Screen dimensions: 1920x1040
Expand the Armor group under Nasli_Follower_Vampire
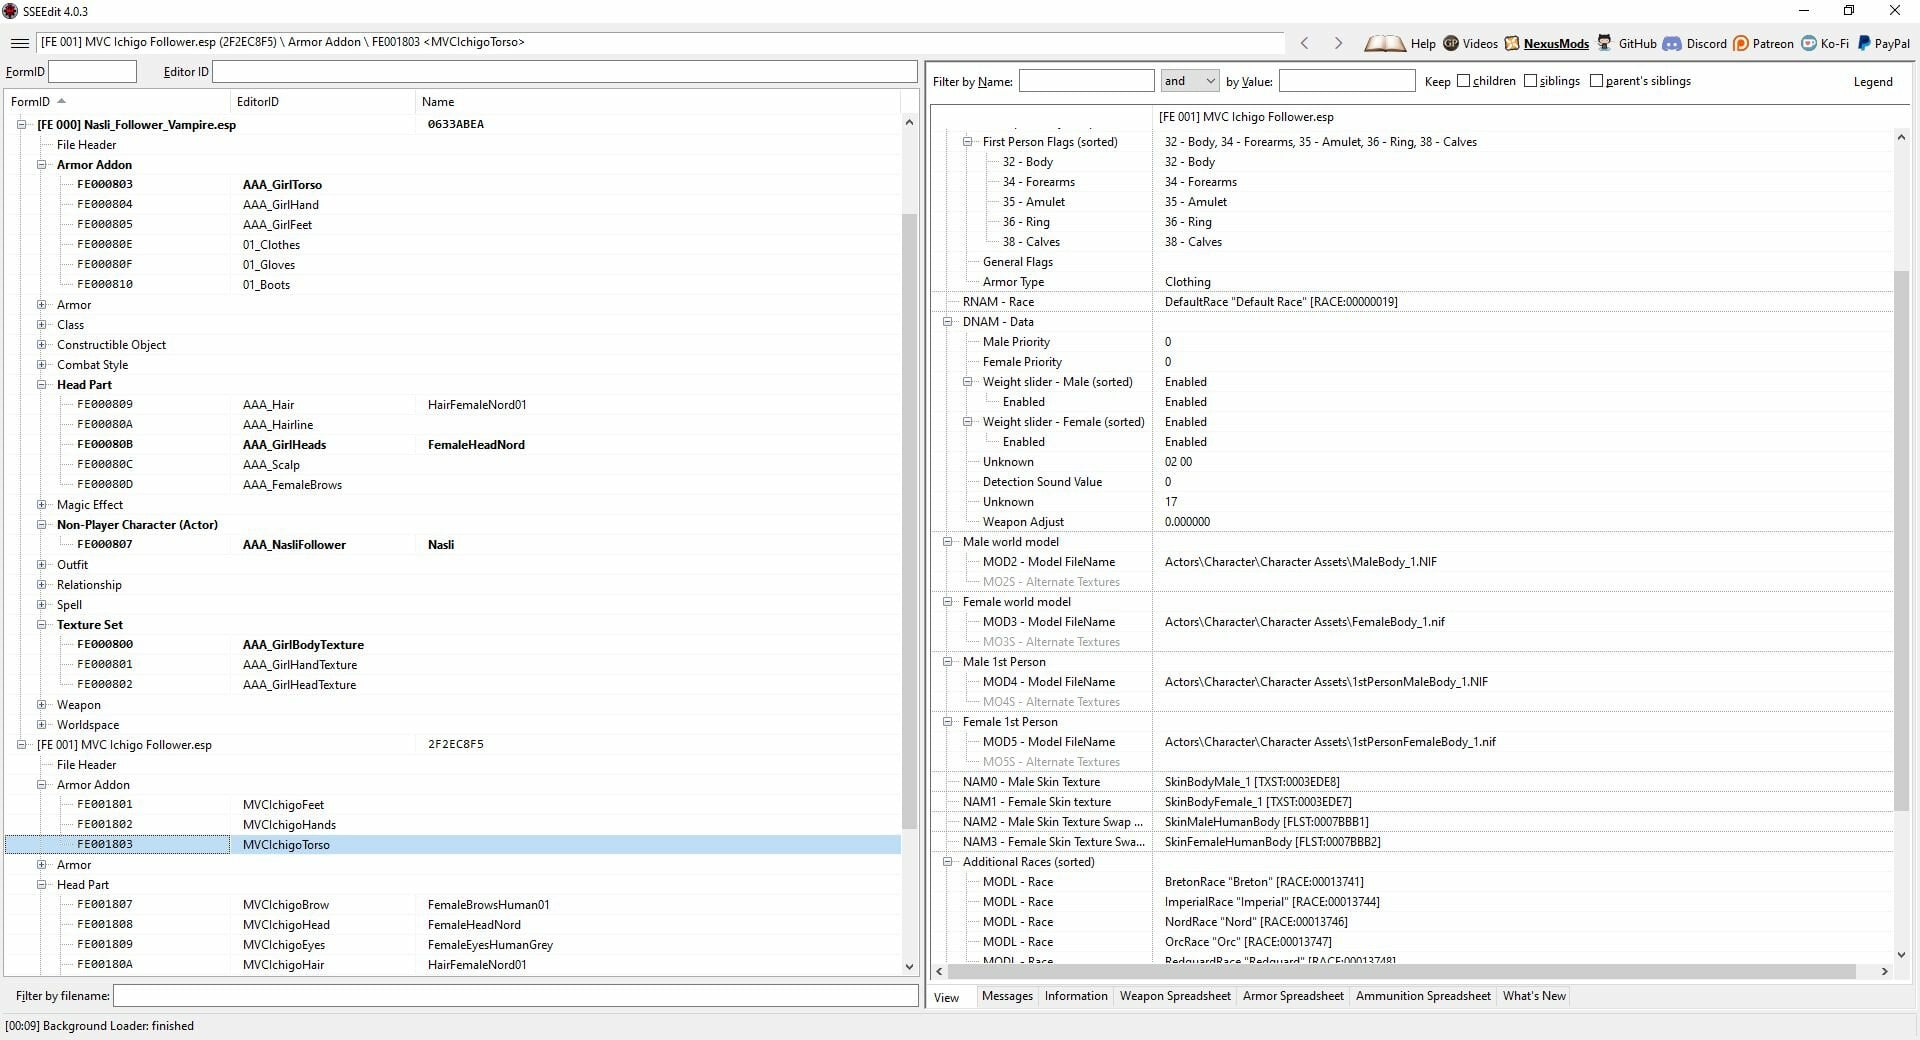[42, 305]
